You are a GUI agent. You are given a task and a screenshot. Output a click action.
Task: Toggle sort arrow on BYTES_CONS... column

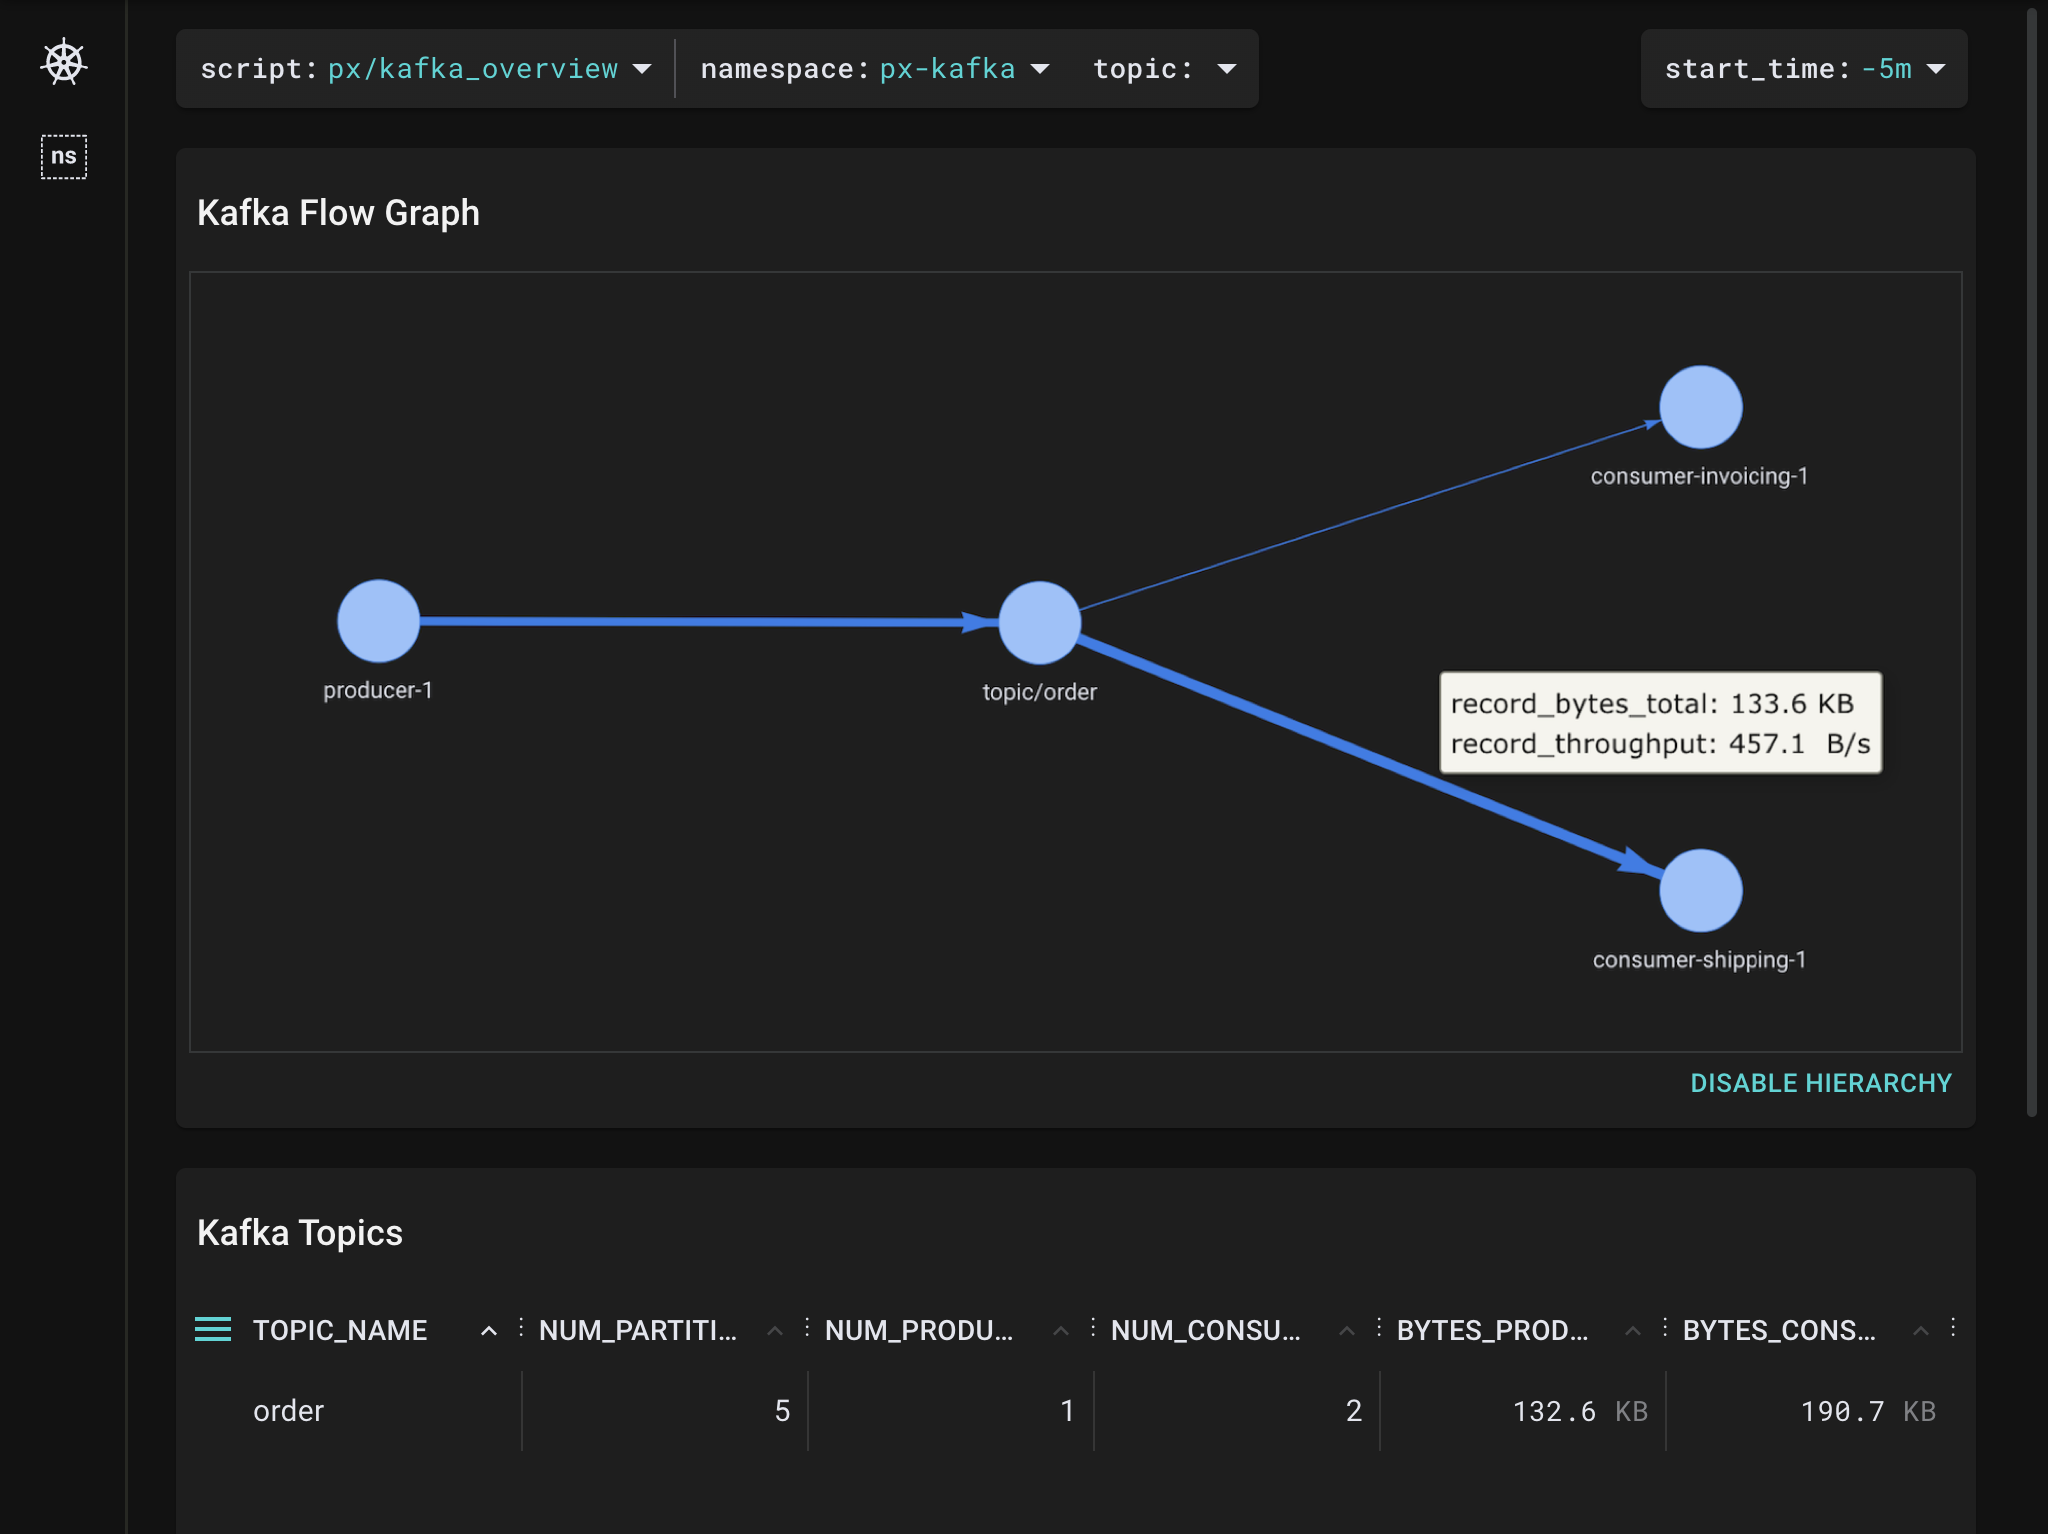pos(1920,1330)
